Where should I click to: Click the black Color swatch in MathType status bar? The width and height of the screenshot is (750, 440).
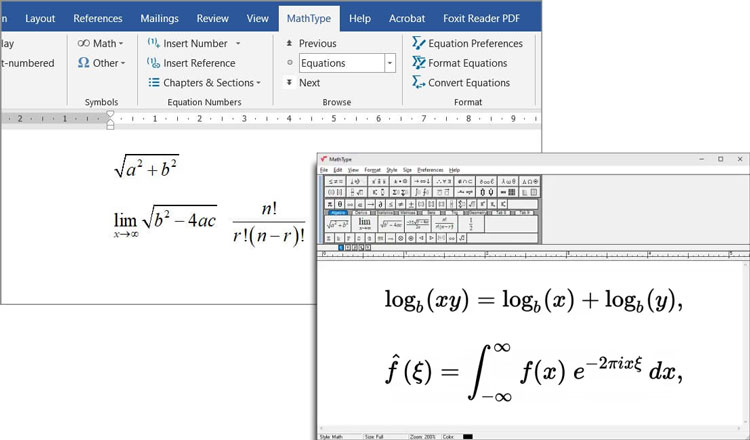click(x=468, y=437)
